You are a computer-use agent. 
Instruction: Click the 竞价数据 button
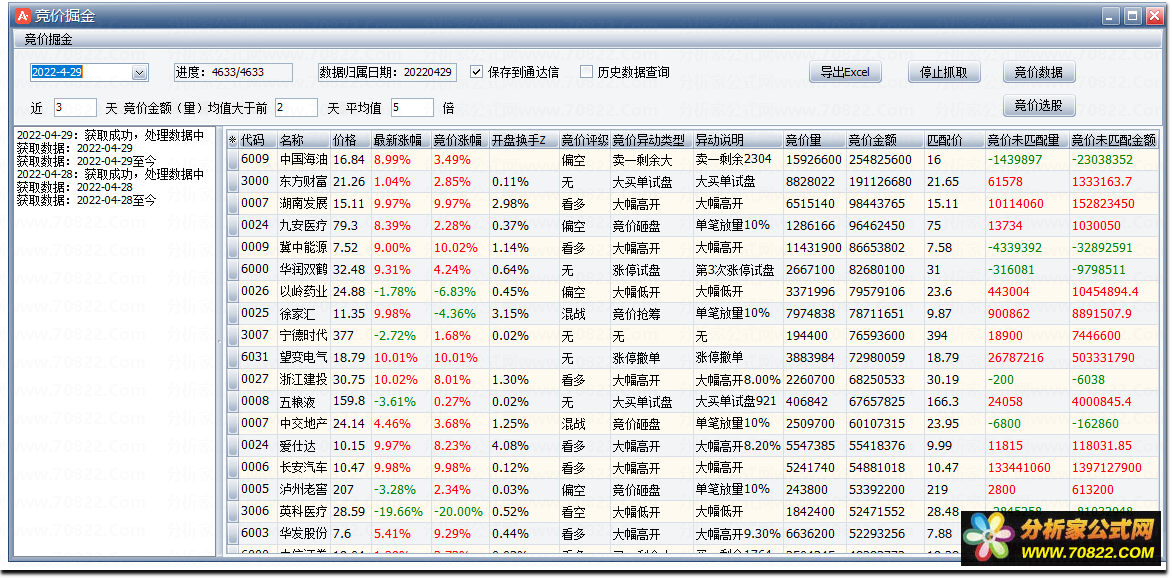coord(1039,73)
